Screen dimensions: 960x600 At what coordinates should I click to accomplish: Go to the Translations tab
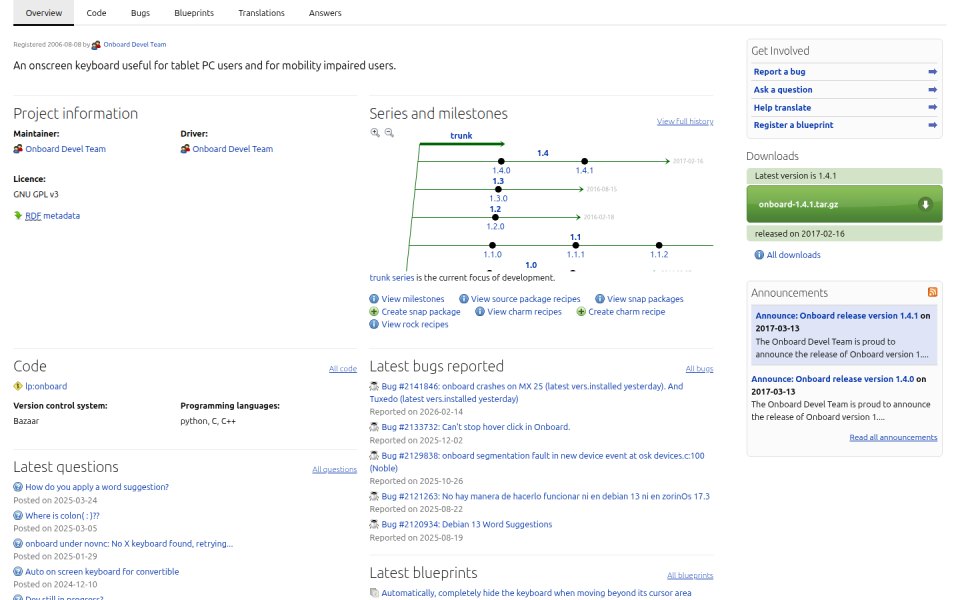pyautogui.click(x=261, y=13)
